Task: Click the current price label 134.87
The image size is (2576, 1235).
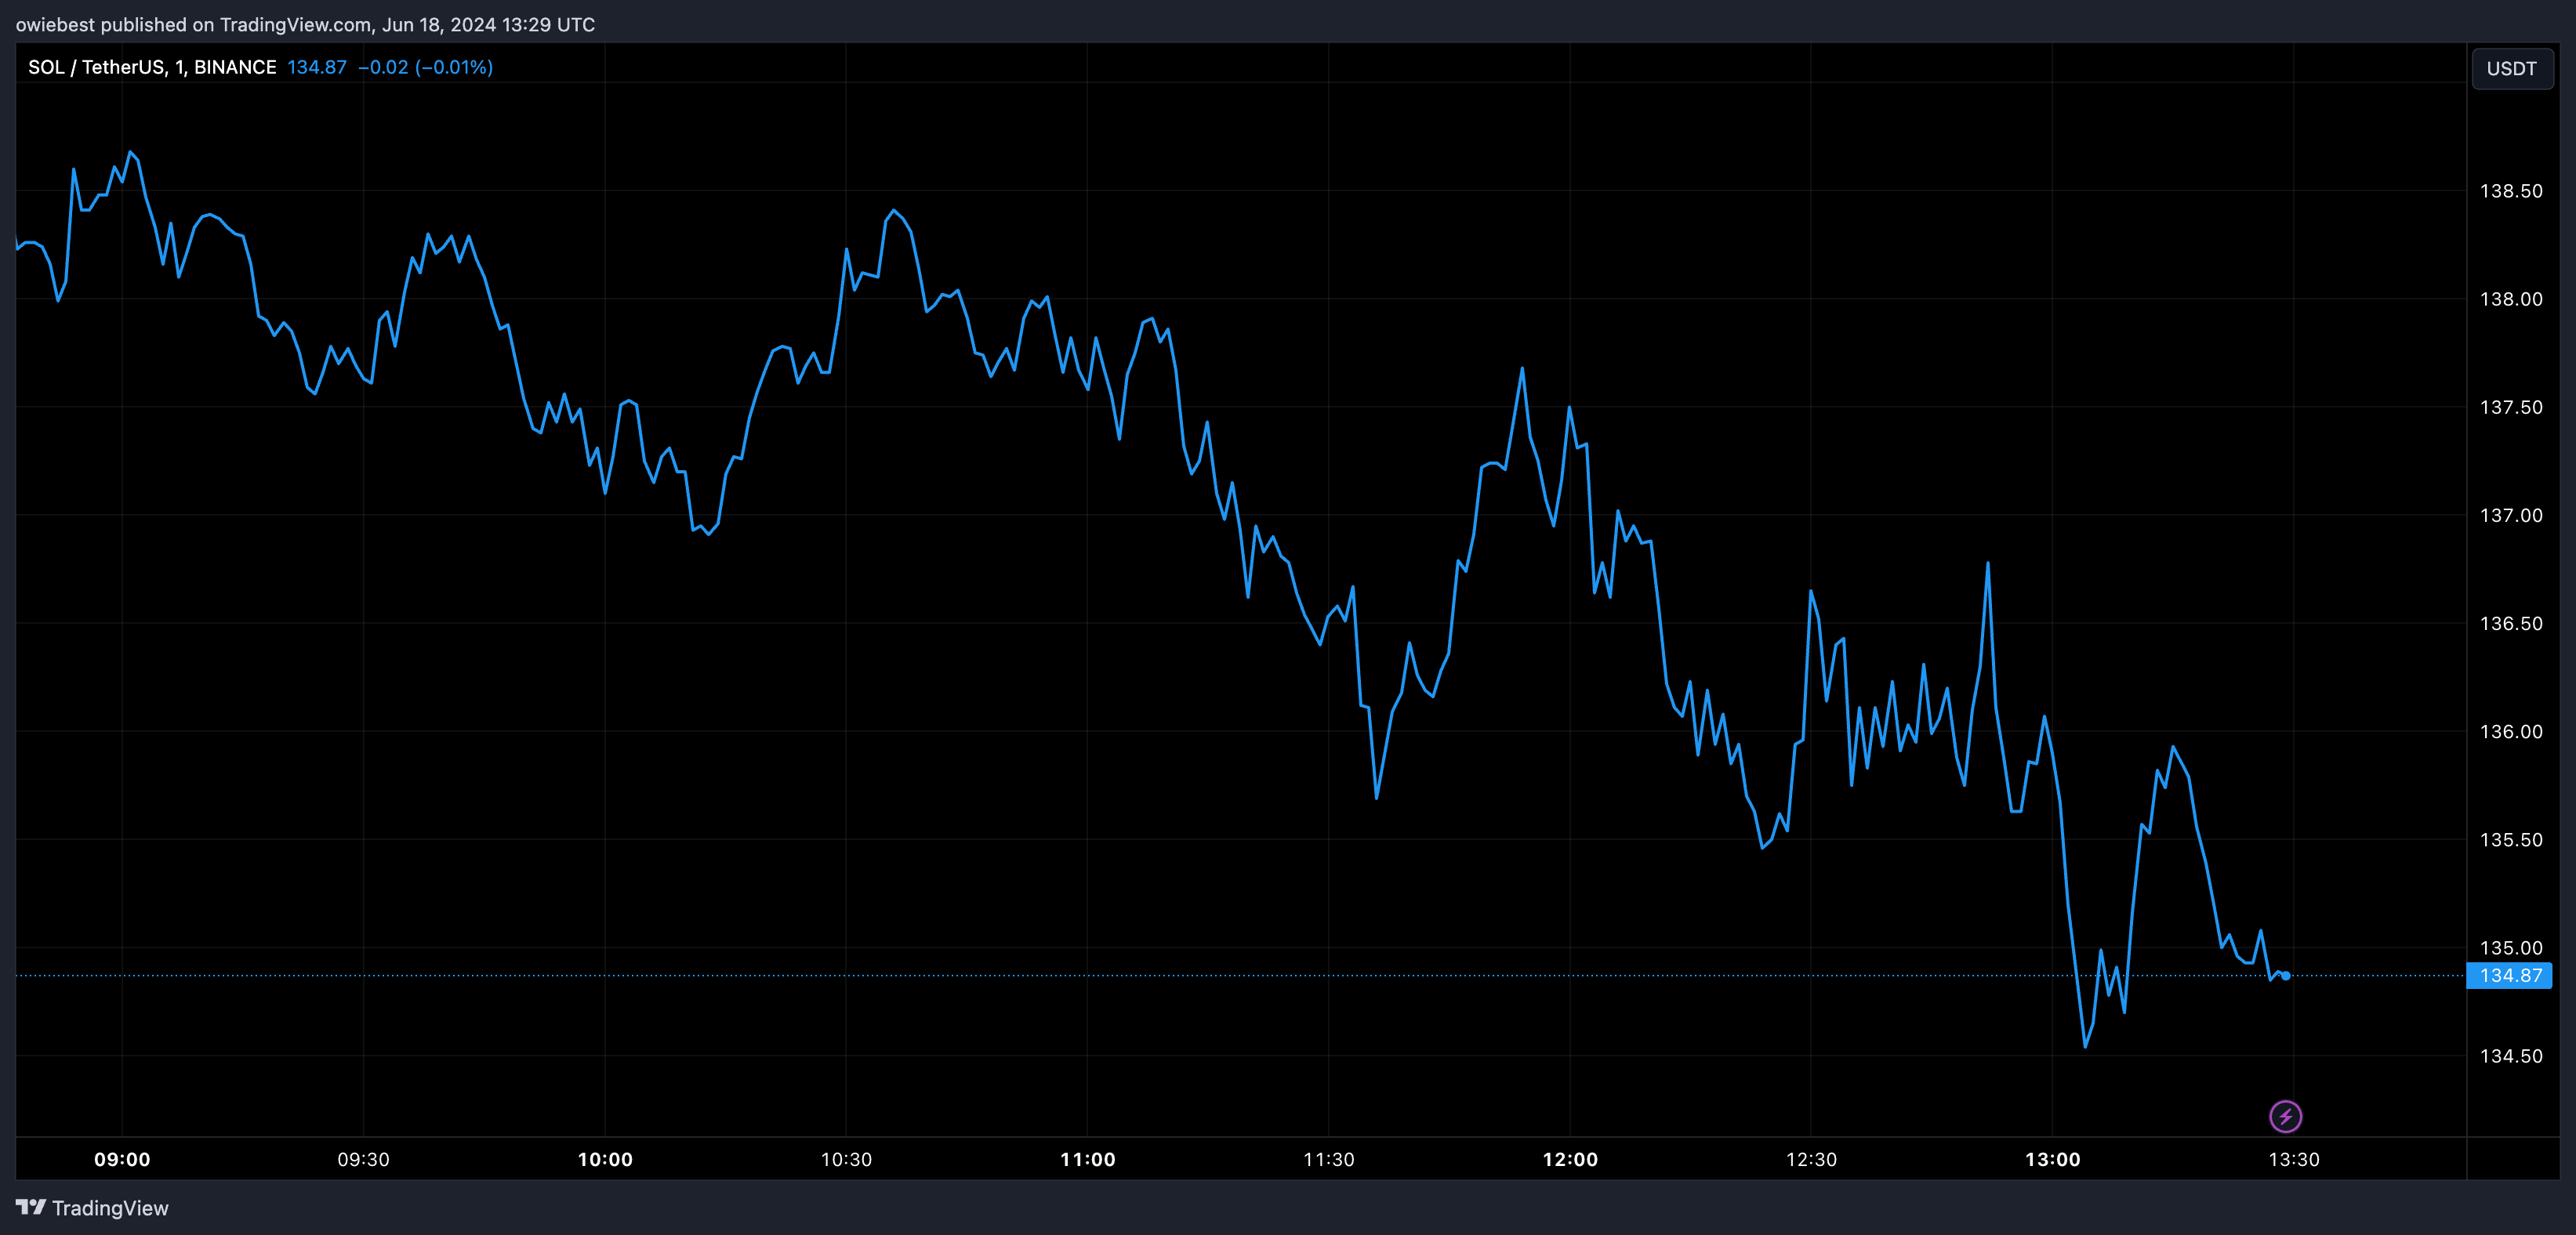Action: click(2510, 975)
